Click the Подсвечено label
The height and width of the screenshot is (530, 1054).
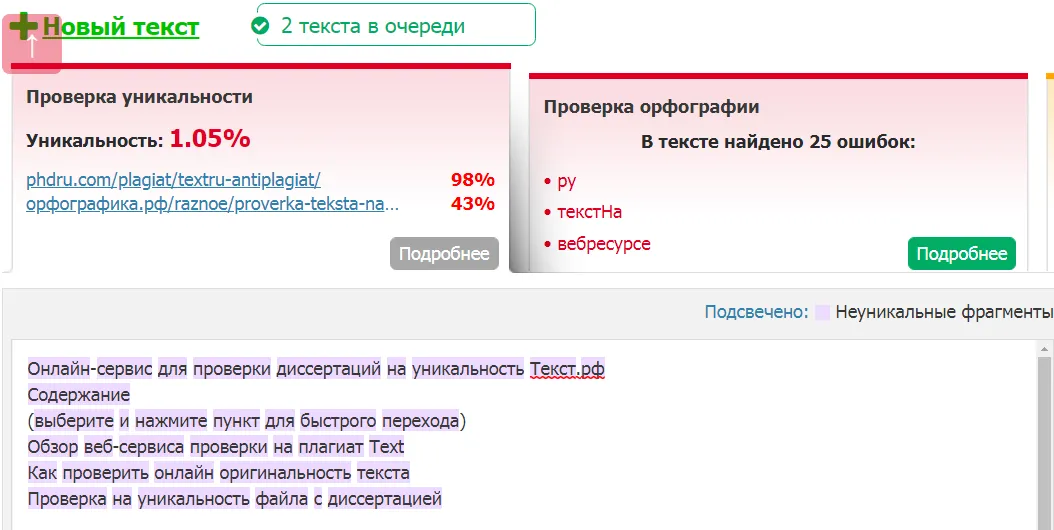756,312
